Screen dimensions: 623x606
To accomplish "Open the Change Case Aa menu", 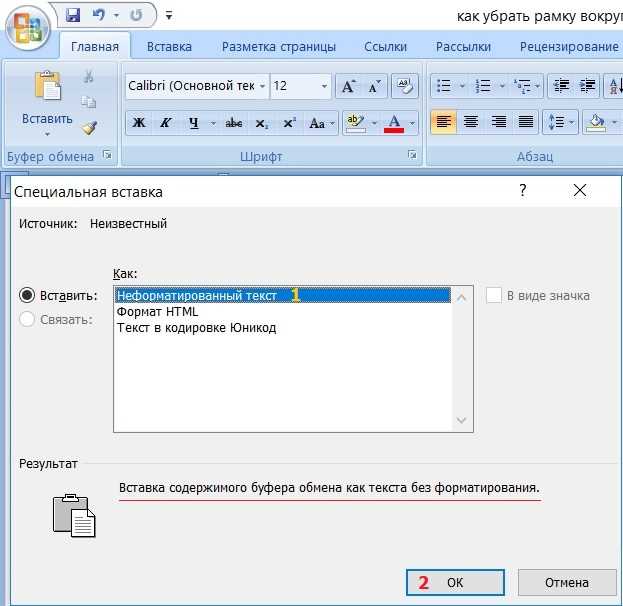I will (x=321, y=123).
